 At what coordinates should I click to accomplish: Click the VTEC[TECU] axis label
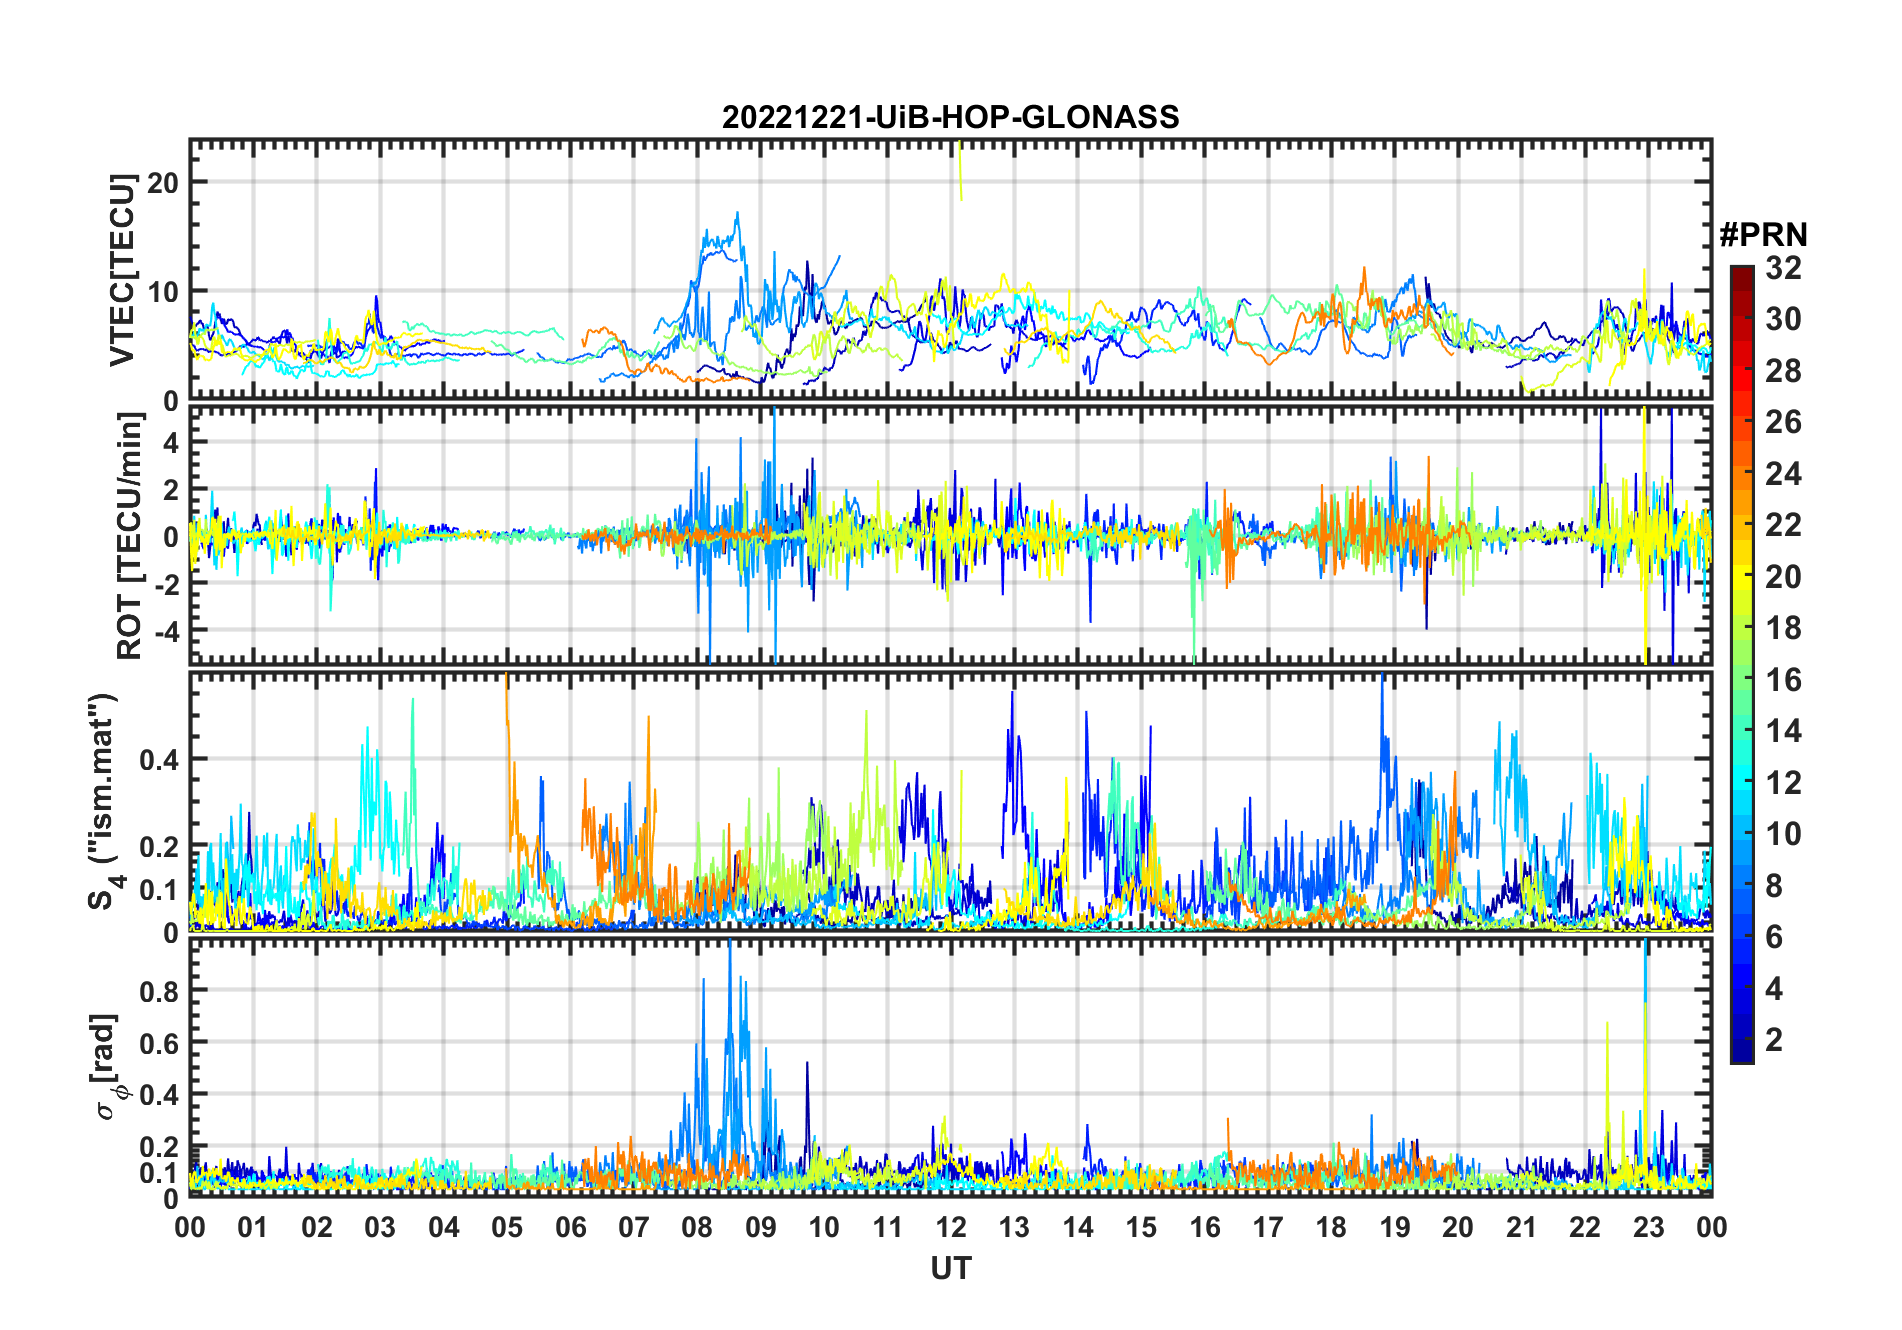pos(123,270)
